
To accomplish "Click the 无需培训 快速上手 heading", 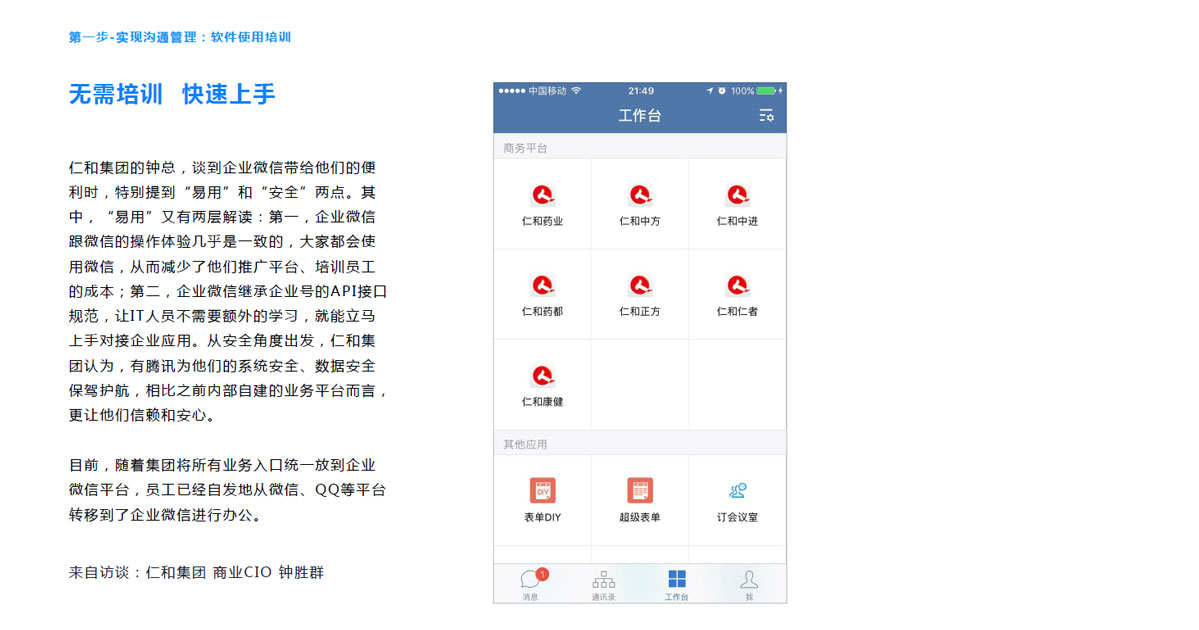I will [172, 94].
